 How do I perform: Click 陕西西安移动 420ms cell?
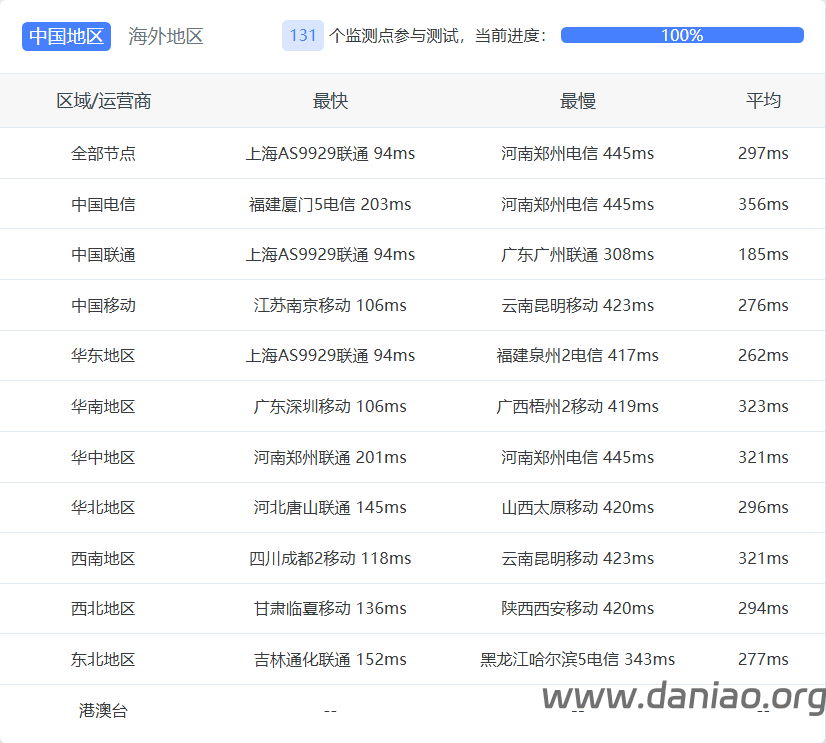pos(577,609)
